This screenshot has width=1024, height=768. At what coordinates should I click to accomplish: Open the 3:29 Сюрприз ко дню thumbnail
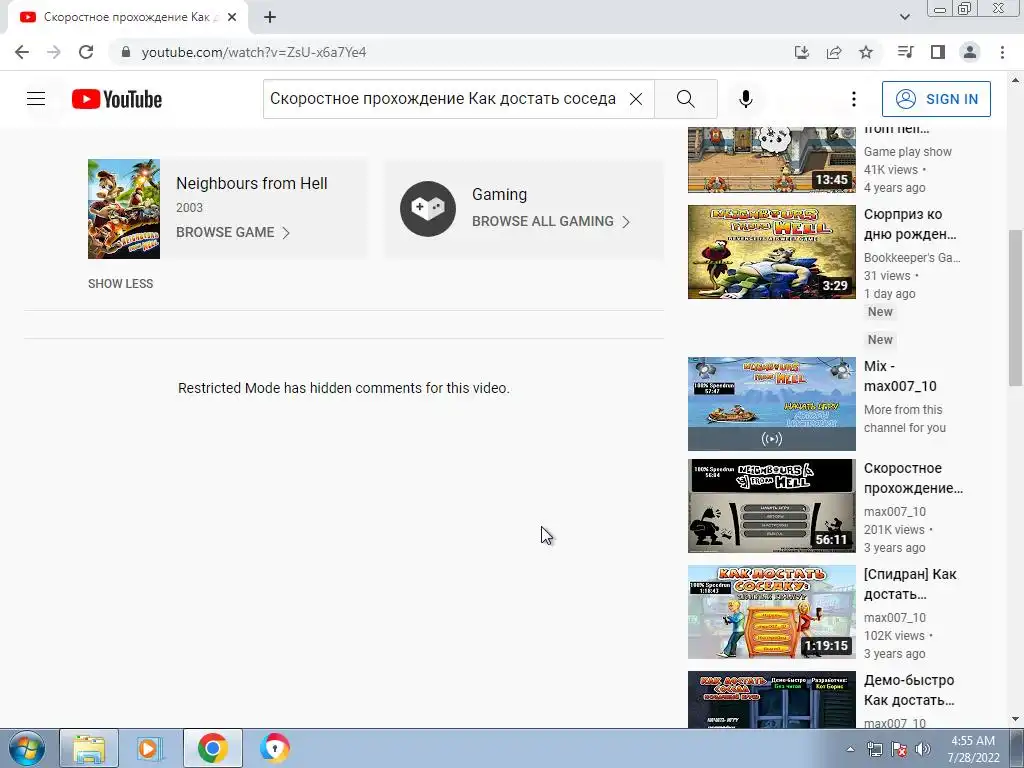tap(771, 252)
